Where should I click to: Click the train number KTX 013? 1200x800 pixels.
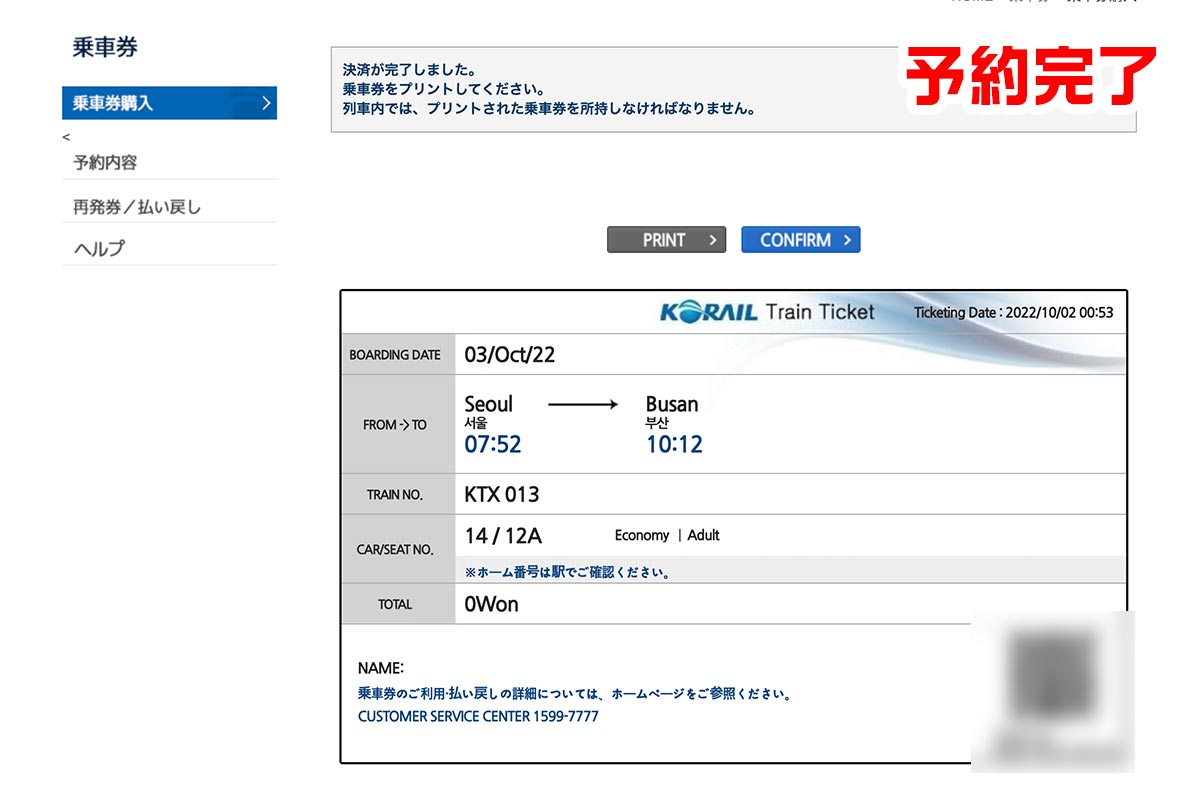502,494
